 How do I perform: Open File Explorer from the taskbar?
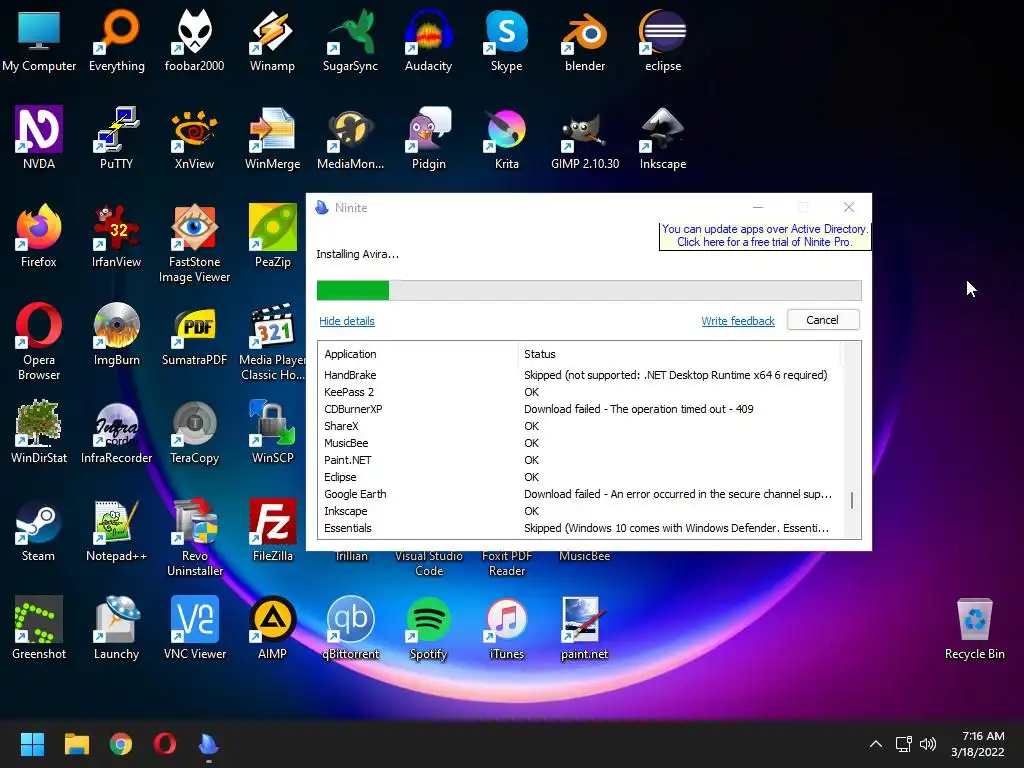tap(76, 744)
